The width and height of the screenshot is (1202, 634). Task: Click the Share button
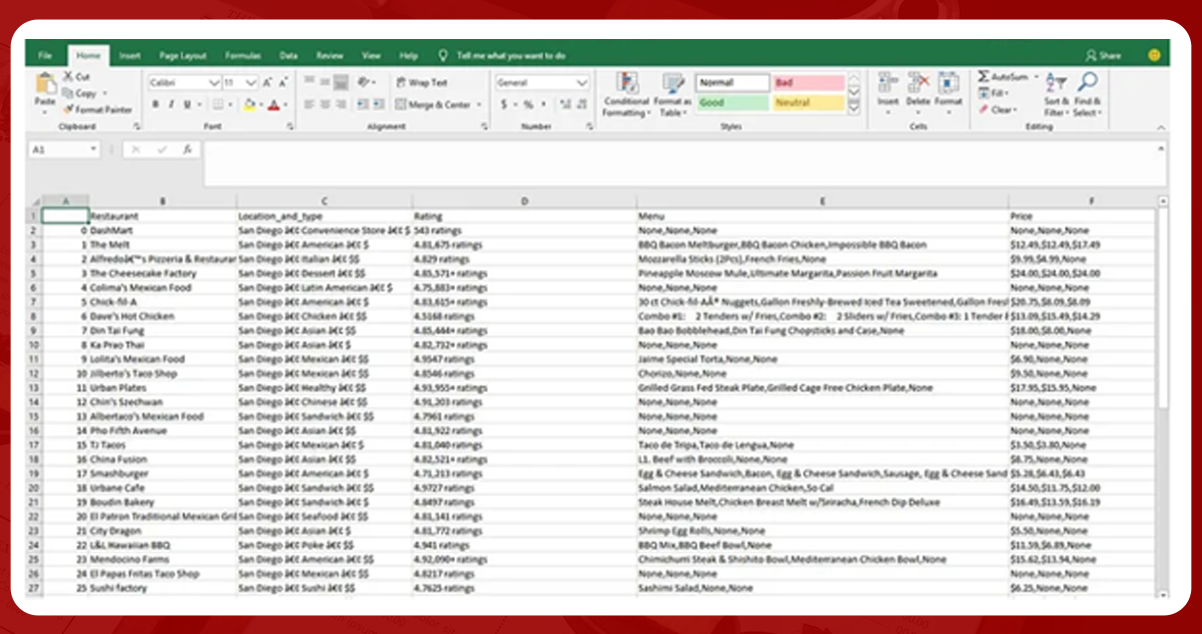click(1104, 55)
